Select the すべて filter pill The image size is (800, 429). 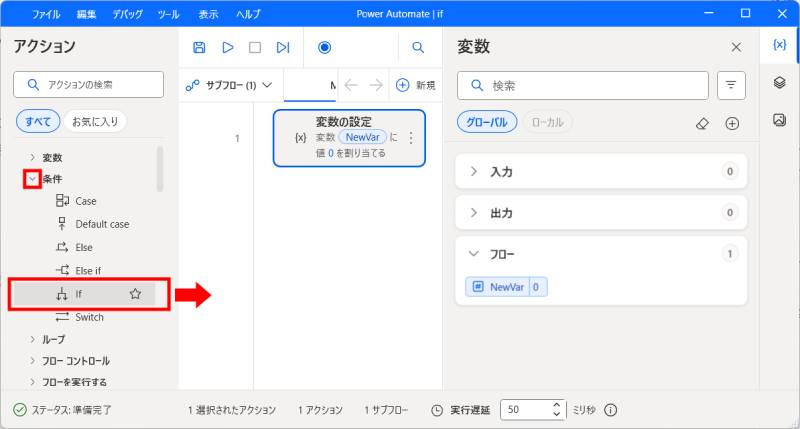coord(38,121)
